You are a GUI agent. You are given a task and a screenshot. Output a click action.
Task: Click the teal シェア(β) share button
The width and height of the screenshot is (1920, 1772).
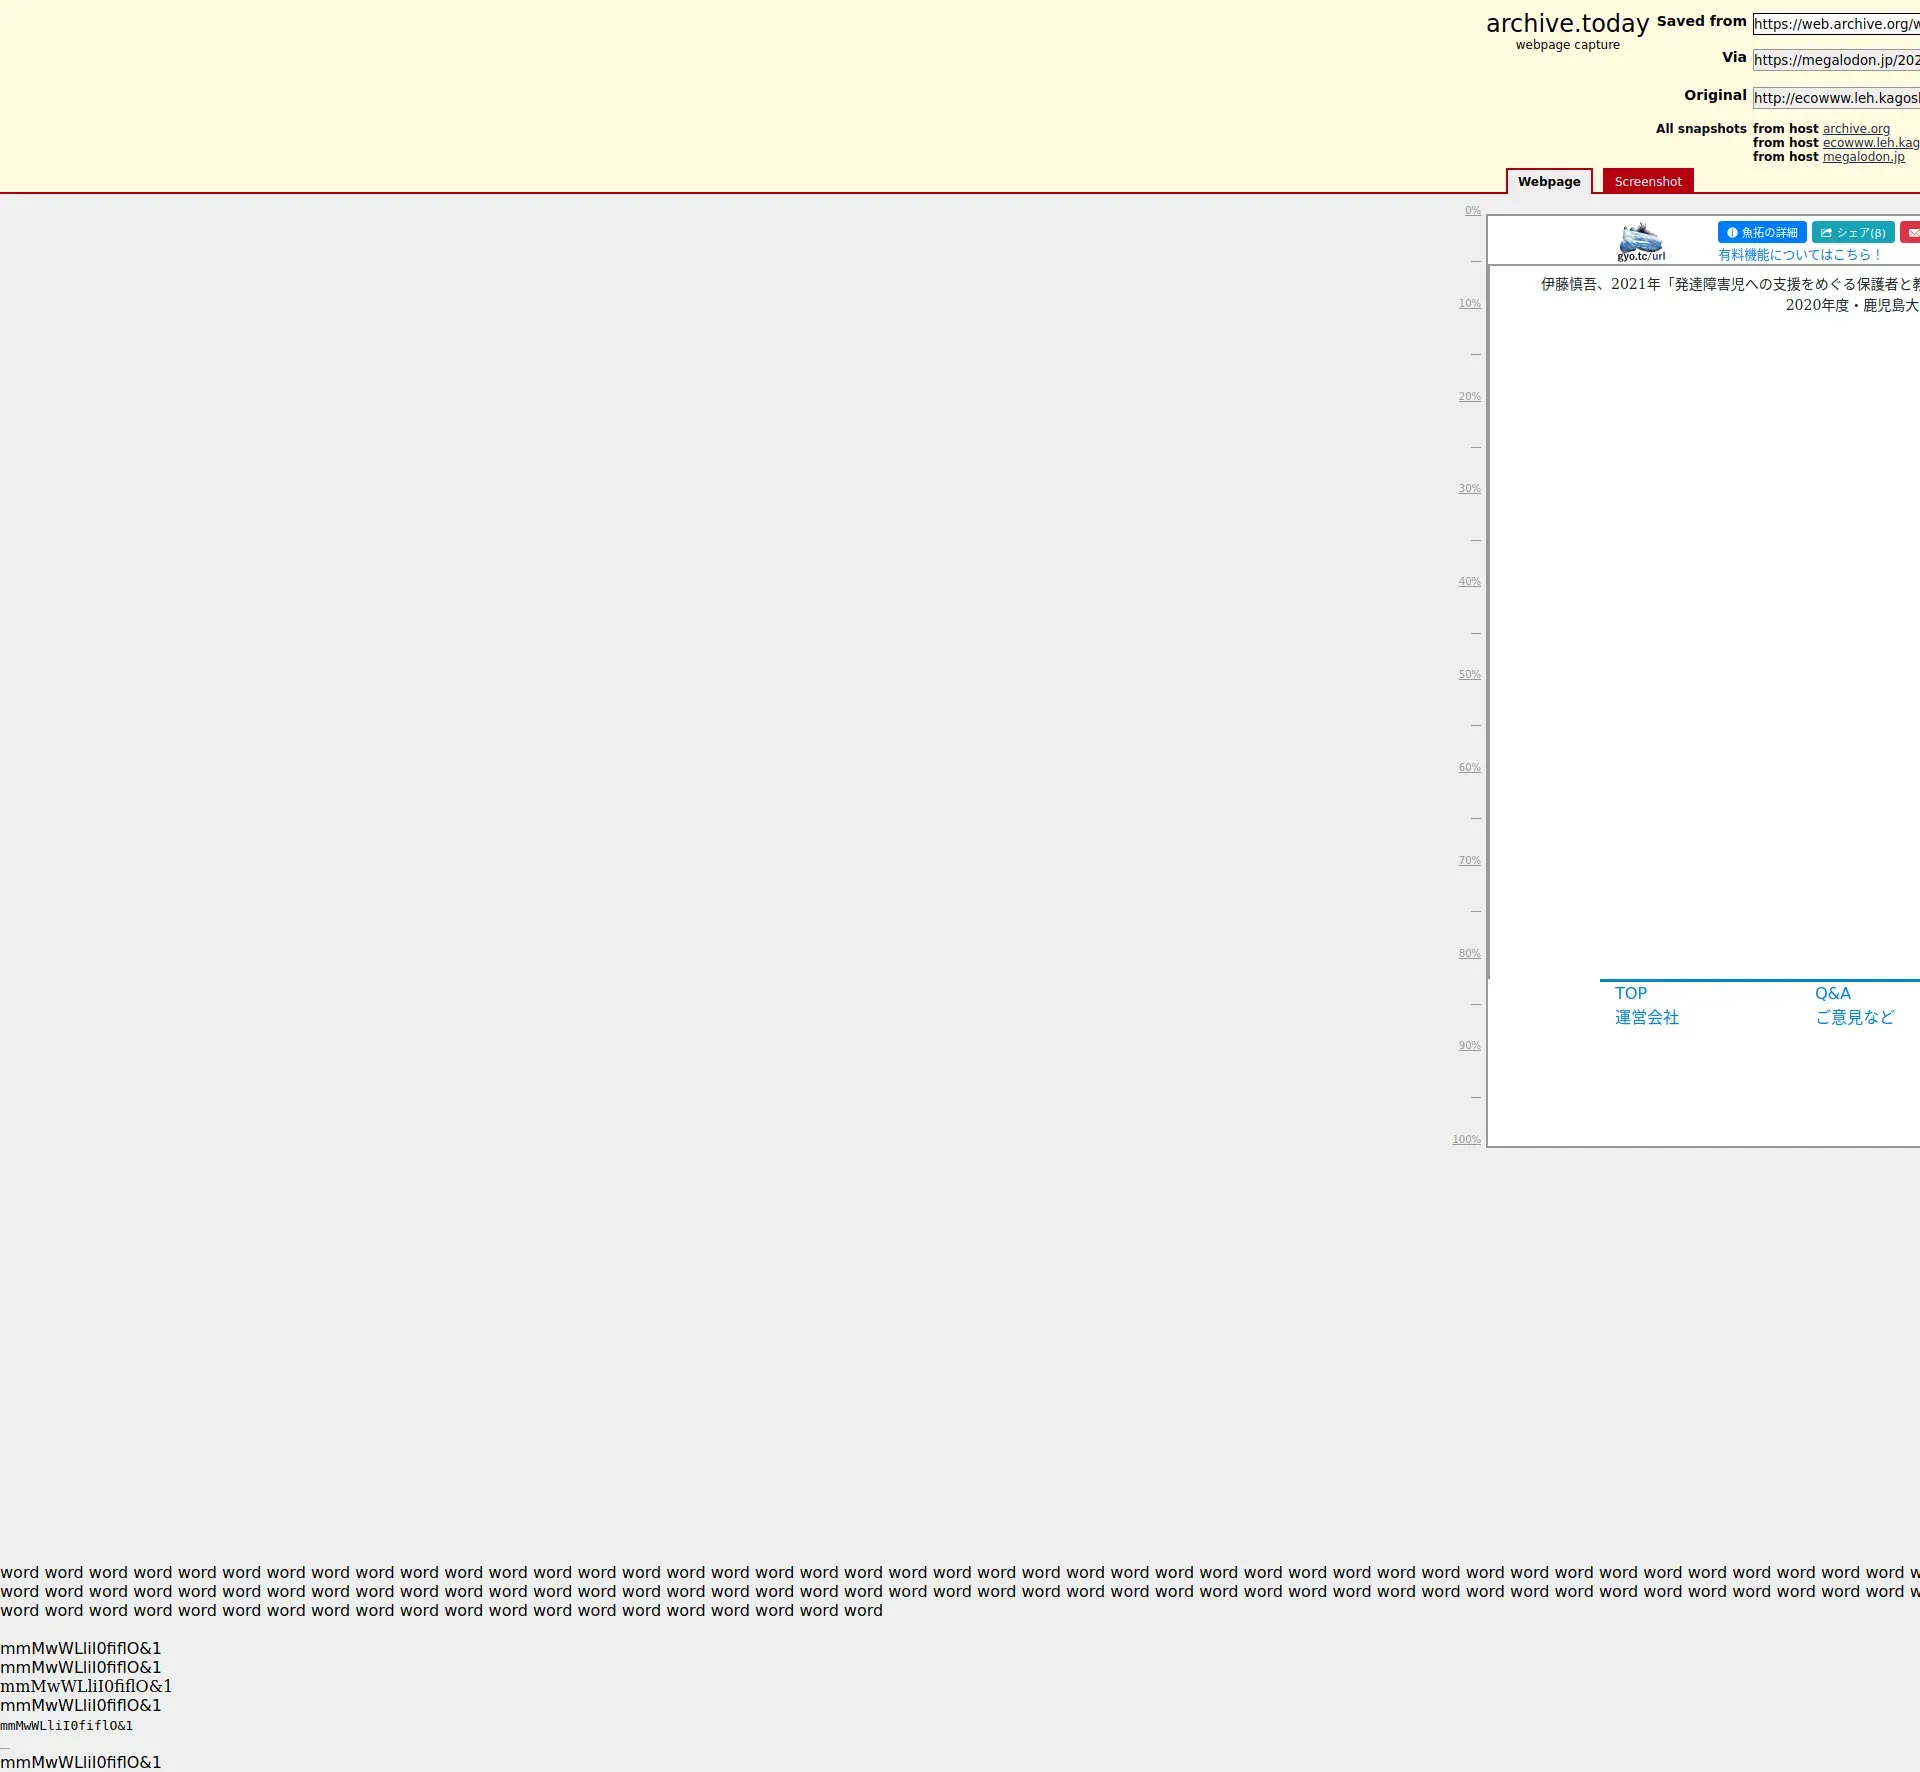point(1852,232)
